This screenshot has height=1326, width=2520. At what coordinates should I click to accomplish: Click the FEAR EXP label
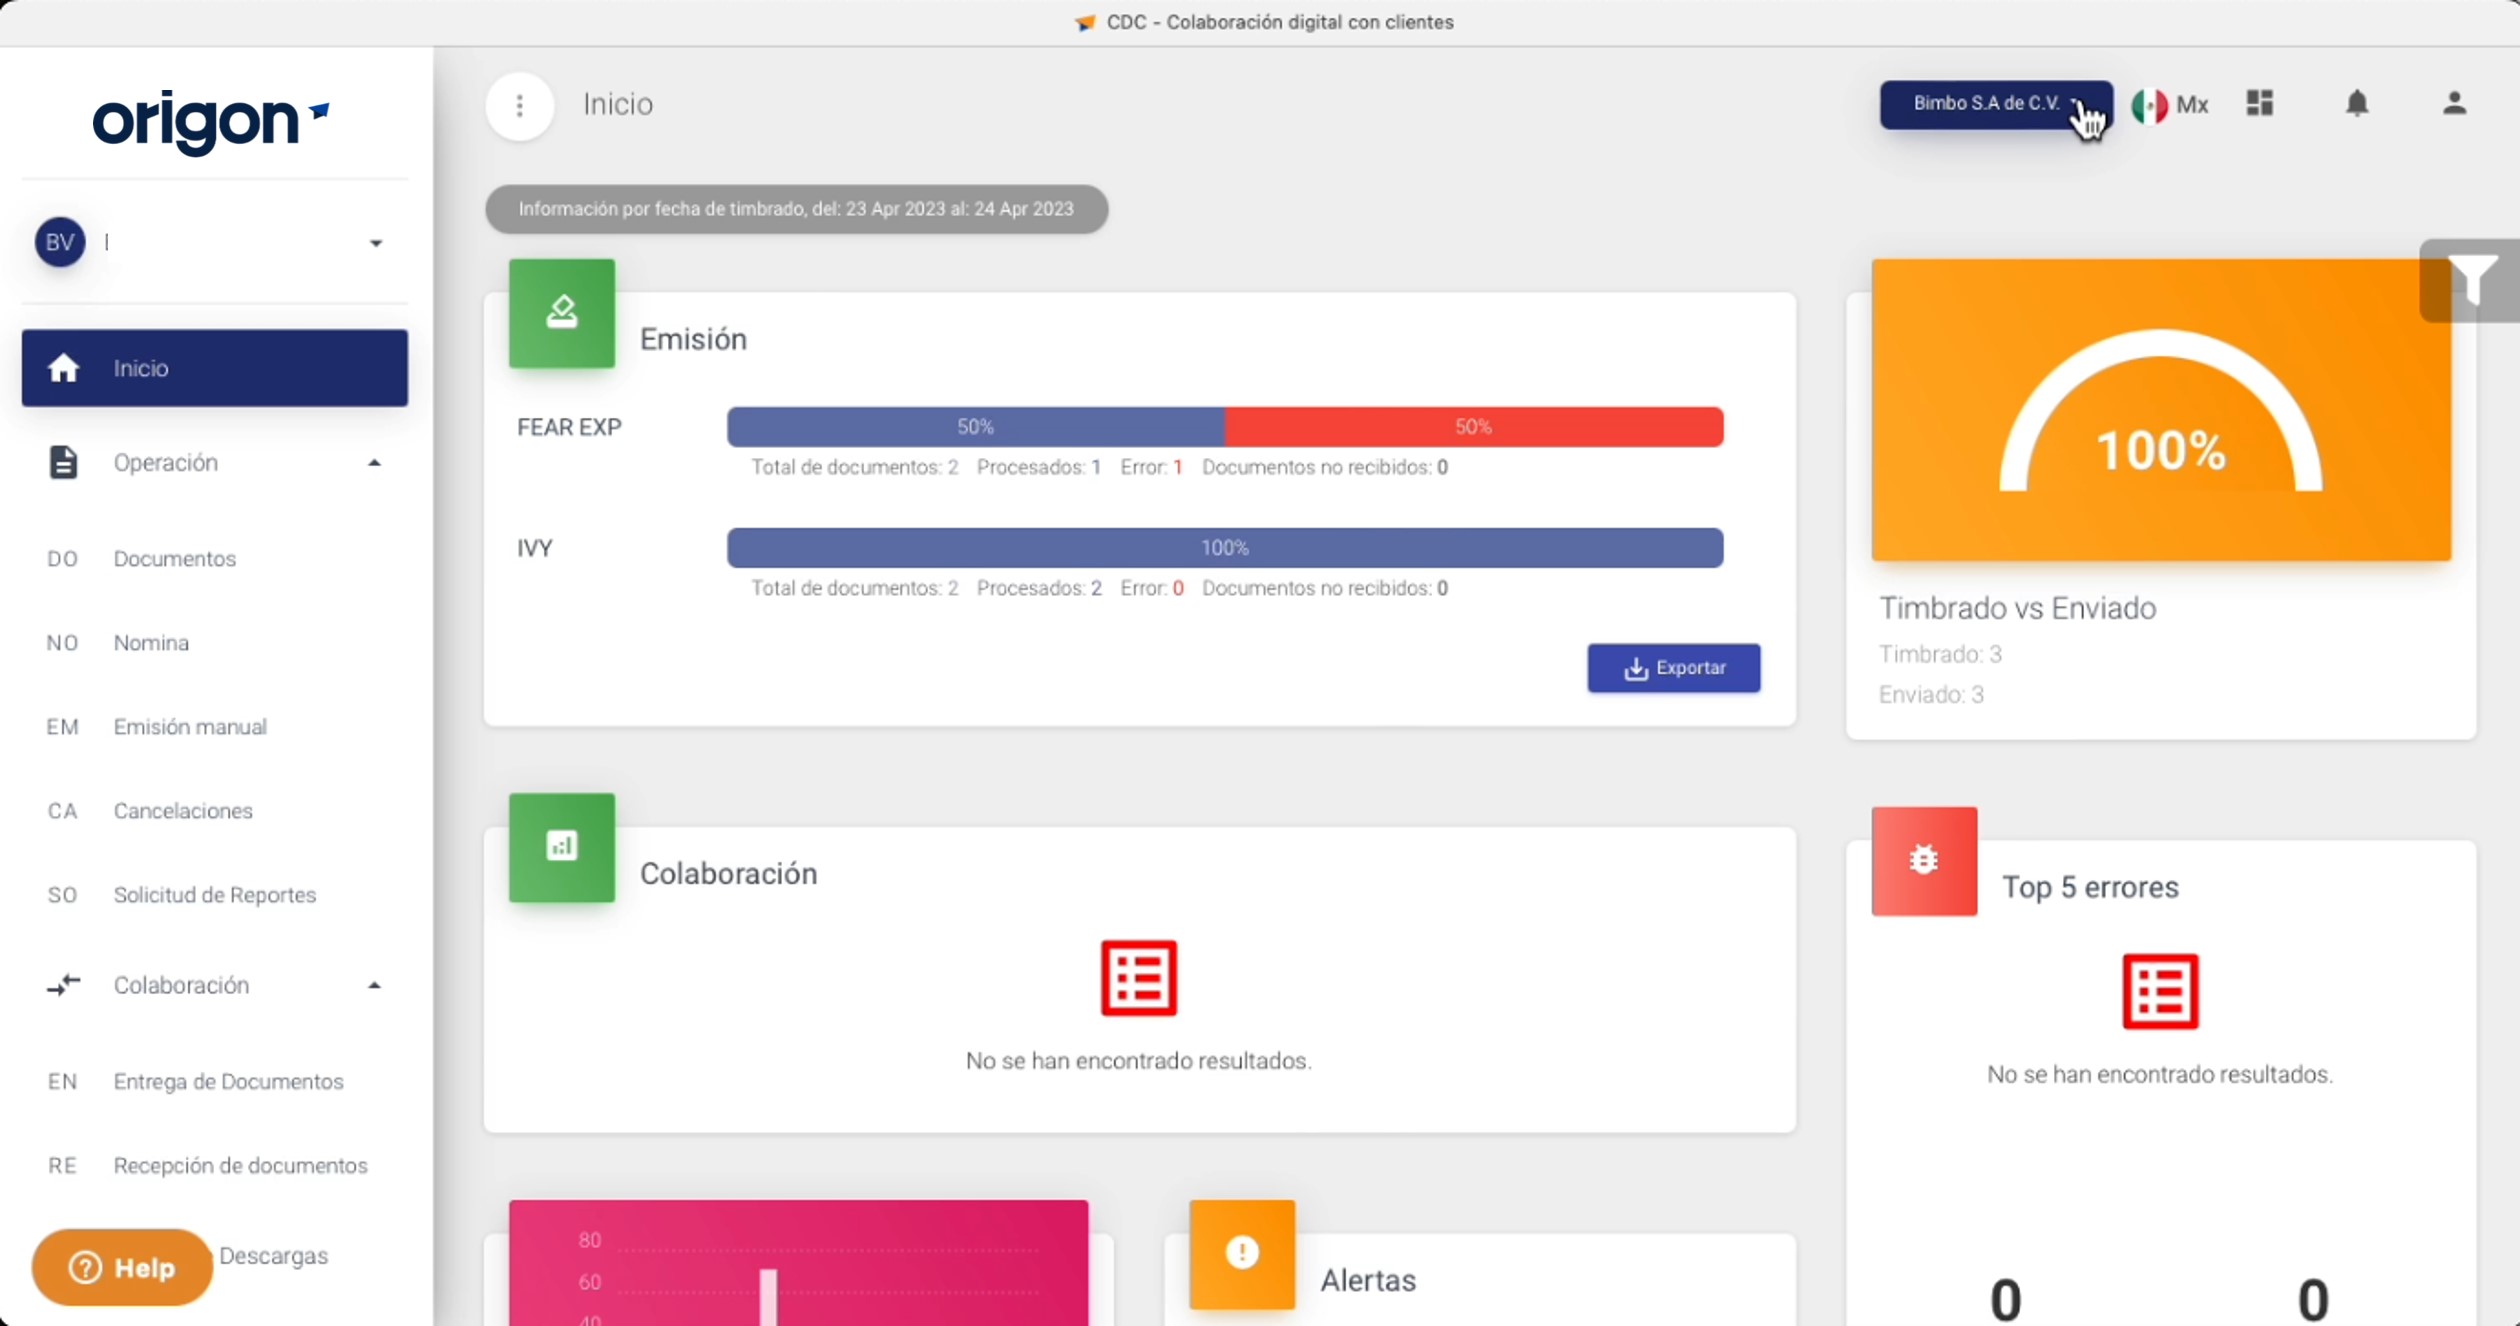point(569,427)
